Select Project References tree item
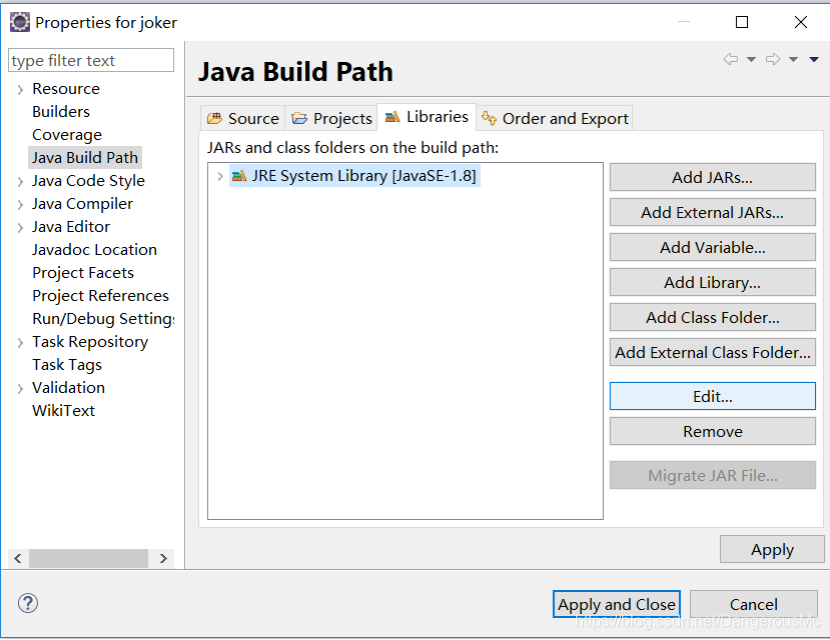This screenshot has height=640, width=830. [100, 295]
